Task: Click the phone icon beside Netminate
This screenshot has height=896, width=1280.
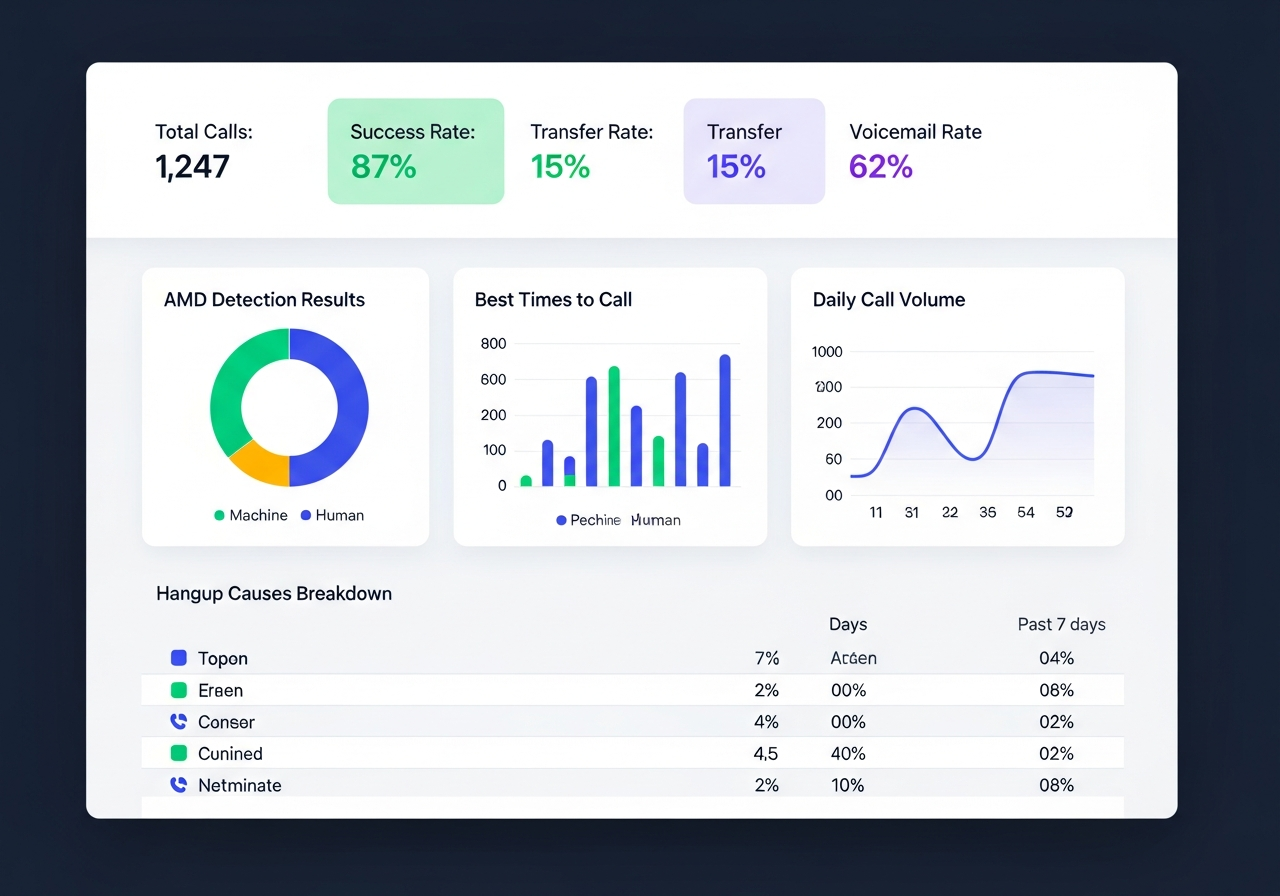Action: [178, 785]
